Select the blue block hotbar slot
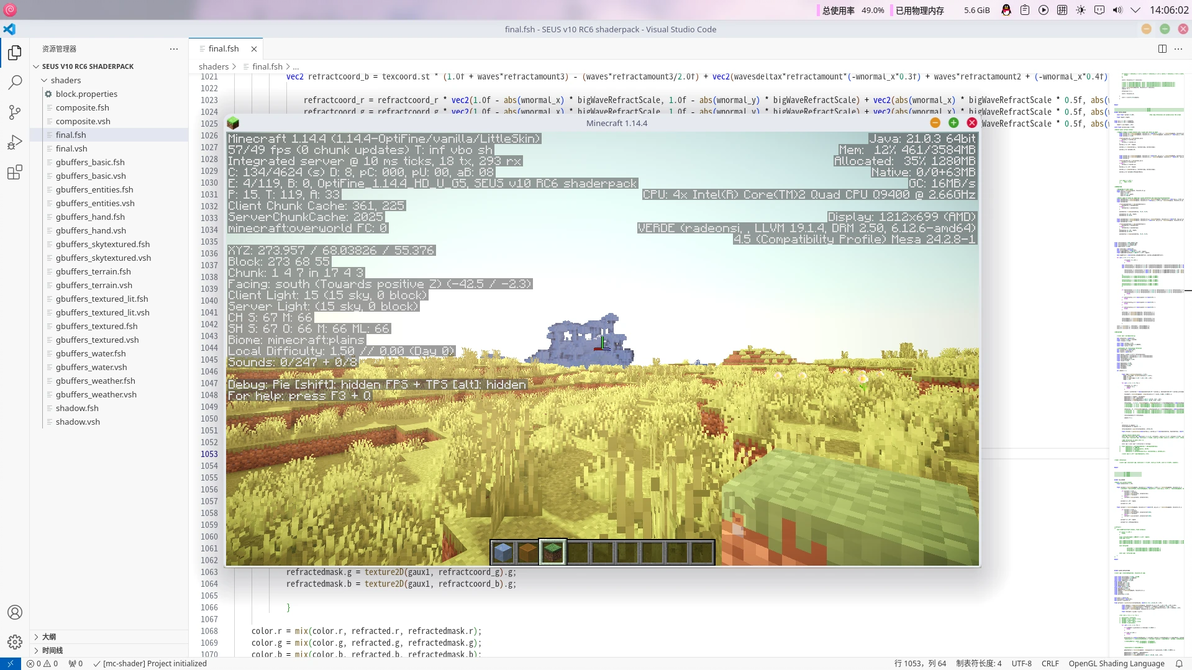This screenshot has width=1192, height=670. (502, 551)
